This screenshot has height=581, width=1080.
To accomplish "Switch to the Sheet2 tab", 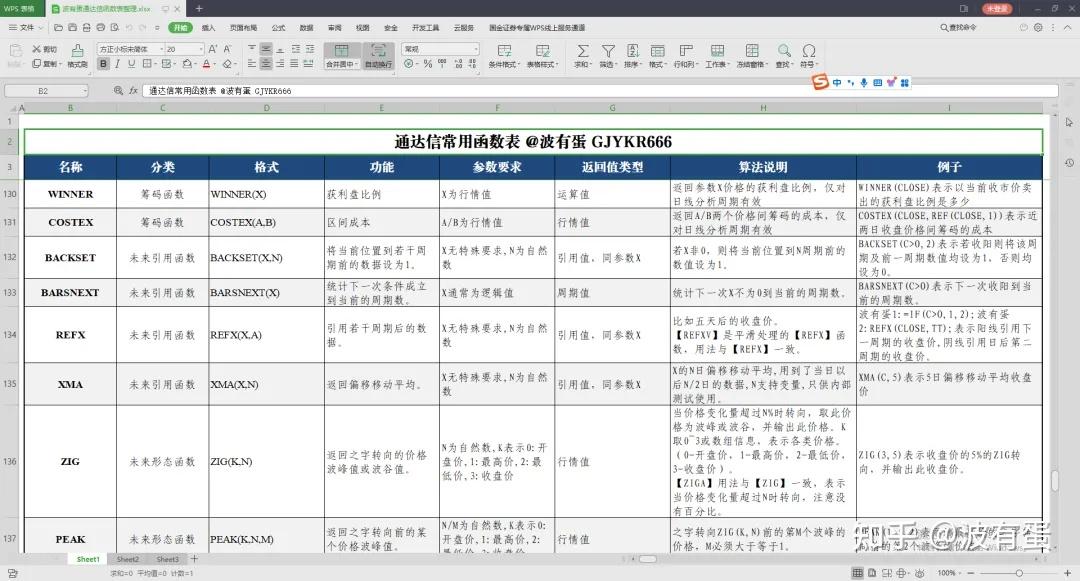I will [127, 559].
